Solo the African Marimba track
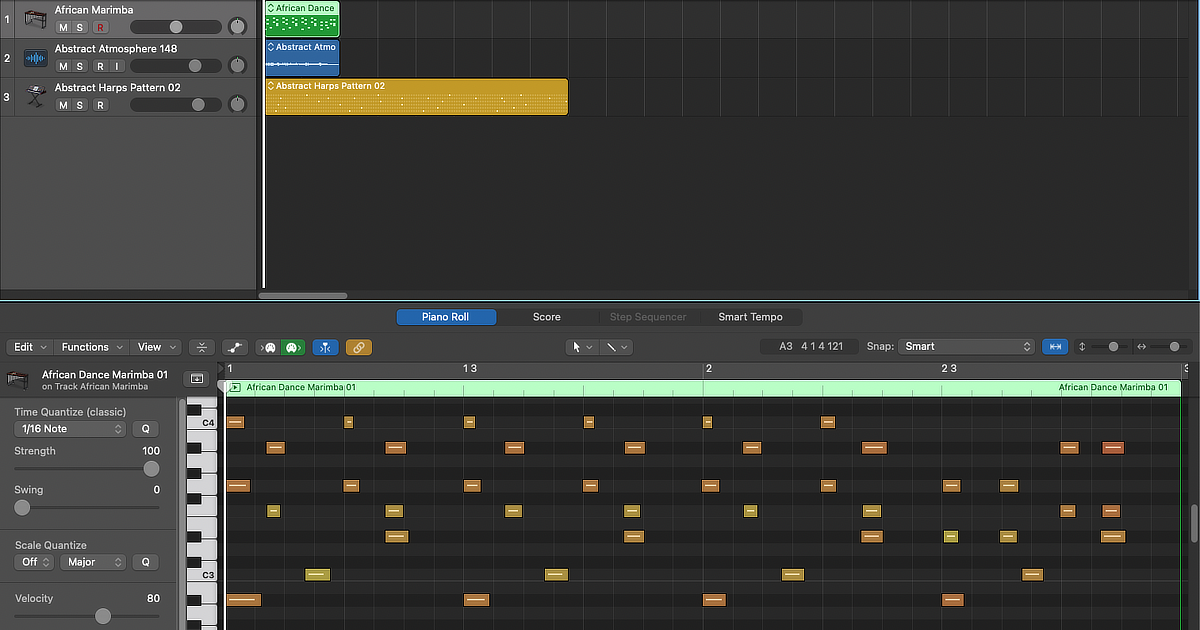Image resolution: width=1200 pixels, height=630 pixels. 81,27
